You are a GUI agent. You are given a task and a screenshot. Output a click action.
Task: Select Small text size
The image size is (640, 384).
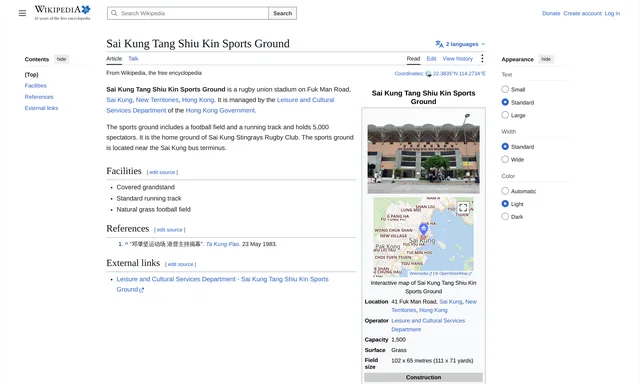[x=505, y=89]
